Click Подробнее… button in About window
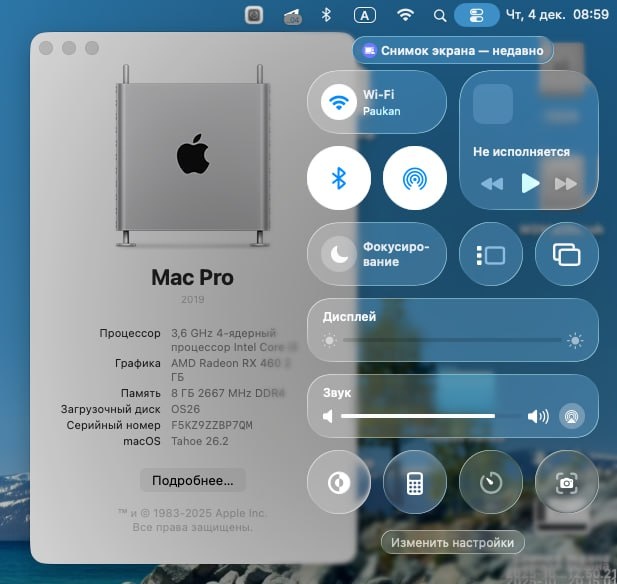This screenshot has width=617, height=584. pyautogui.click(x=193, y=480)
